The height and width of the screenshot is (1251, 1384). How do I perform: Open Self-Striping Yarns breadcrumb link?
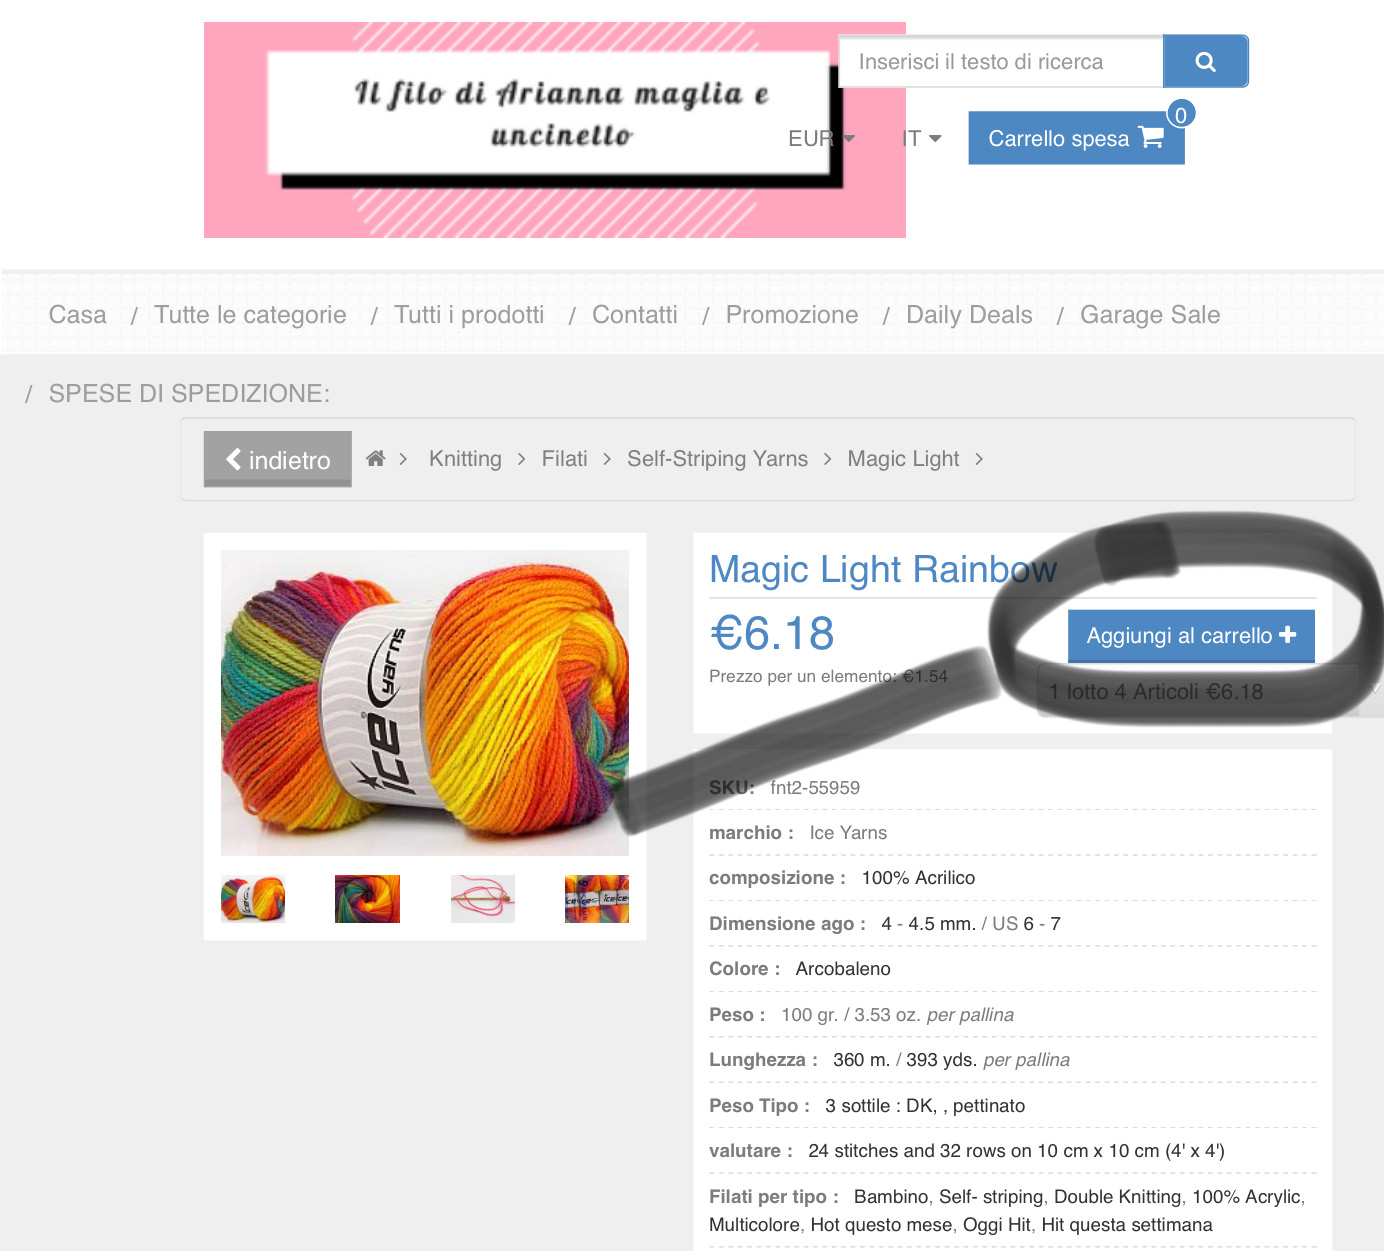[717, 459]
